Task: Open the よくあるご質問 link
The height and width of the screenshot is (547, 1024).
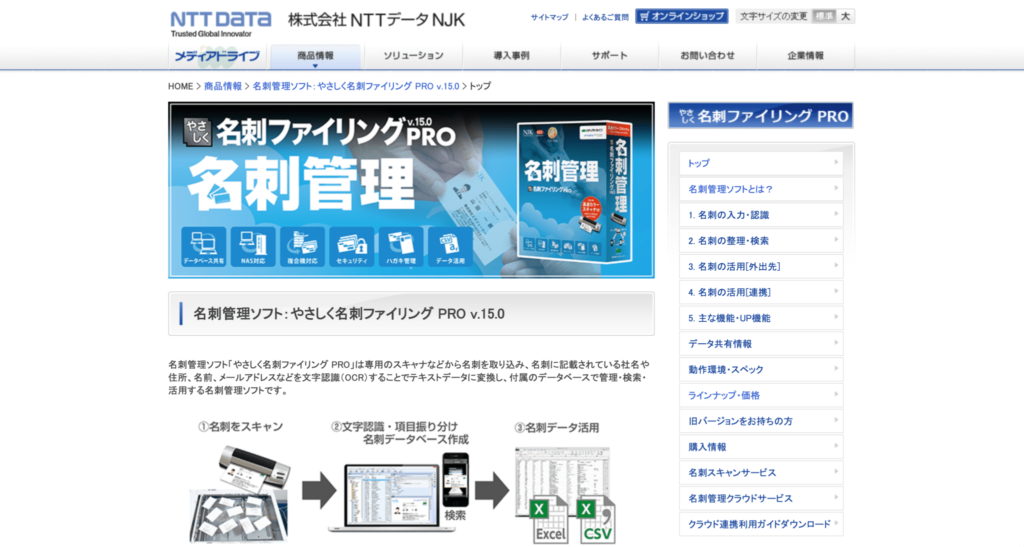Action: pyautogui.click(x=605, y=18)
